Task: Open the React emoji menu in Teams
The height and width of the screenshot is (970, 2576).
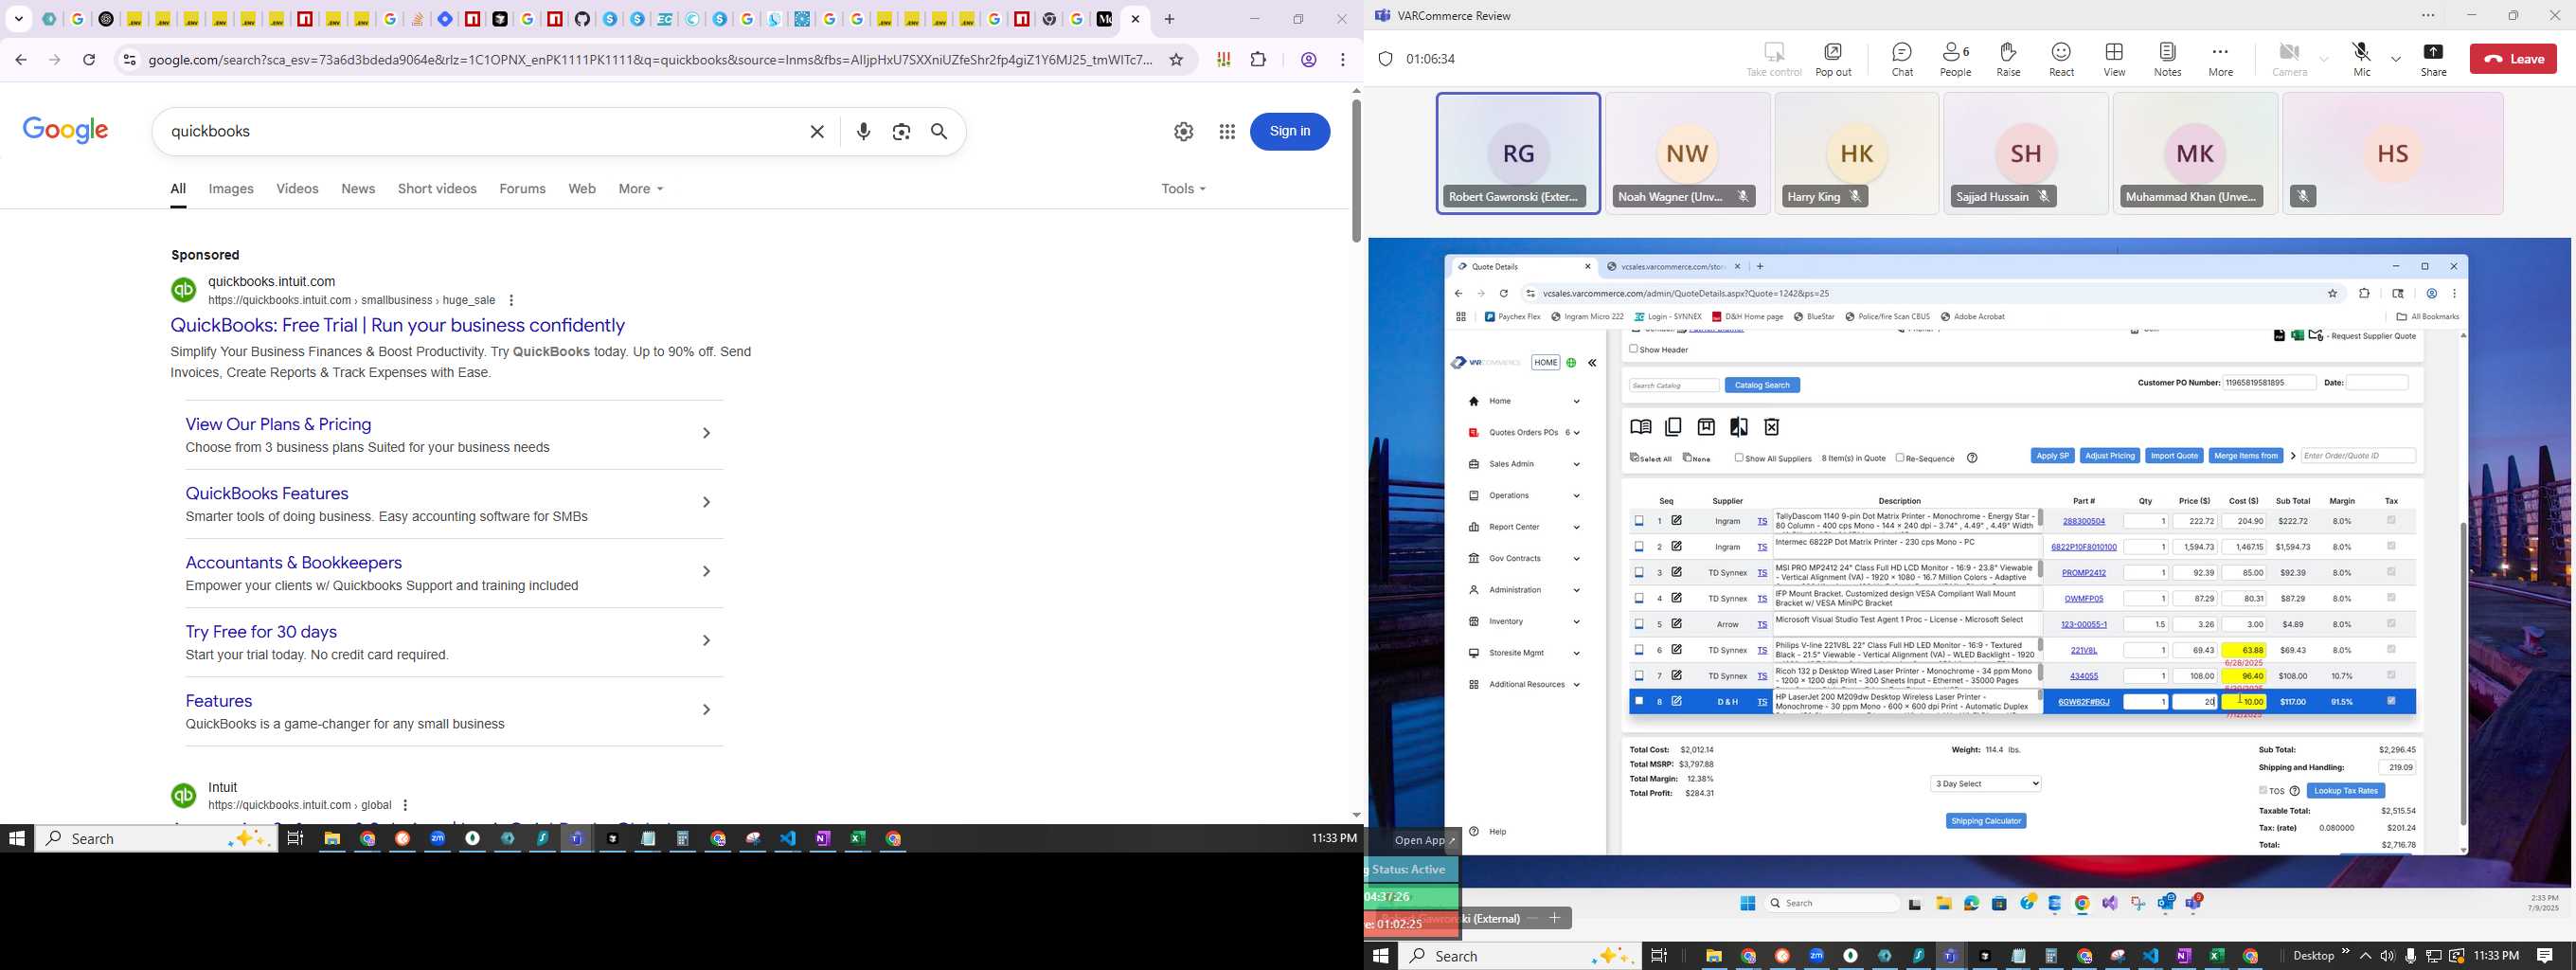Action: tap(2061, 59)
